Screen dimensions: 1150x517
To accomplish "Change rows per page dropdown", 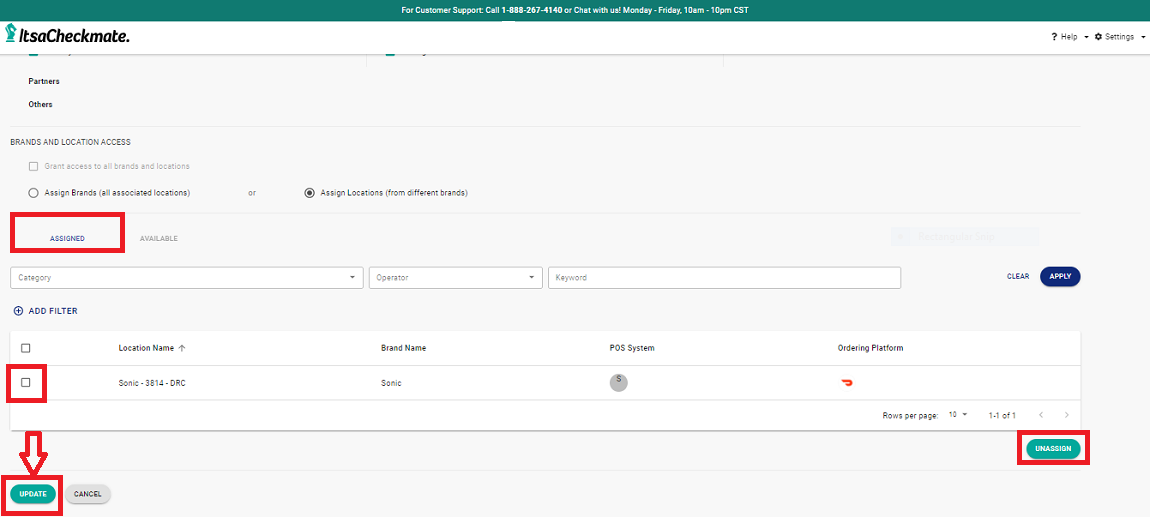I will pos(958,415).
